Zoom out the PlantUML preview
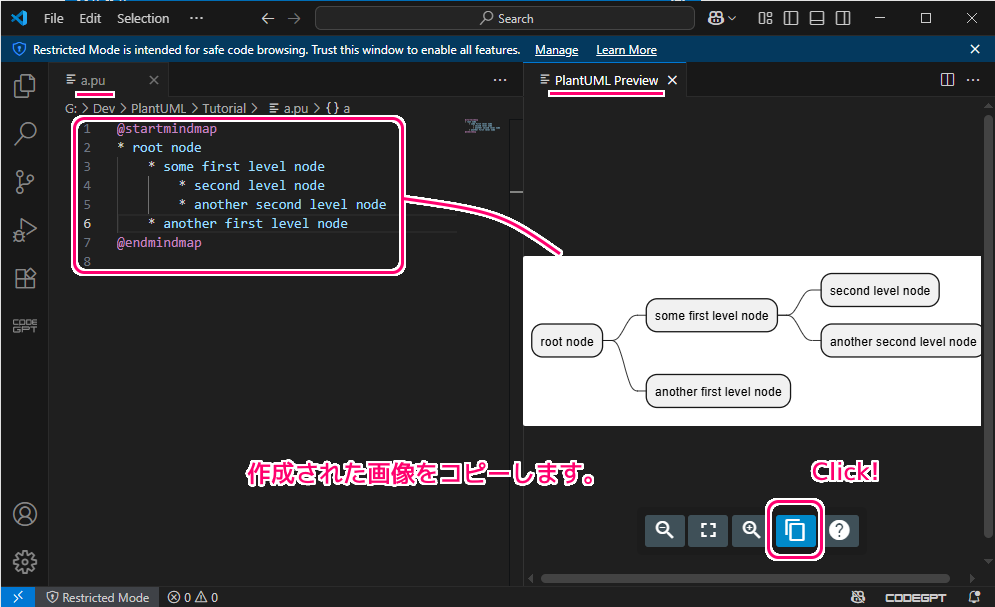This screenshot has width=995, height=607. tap(664, 530)
